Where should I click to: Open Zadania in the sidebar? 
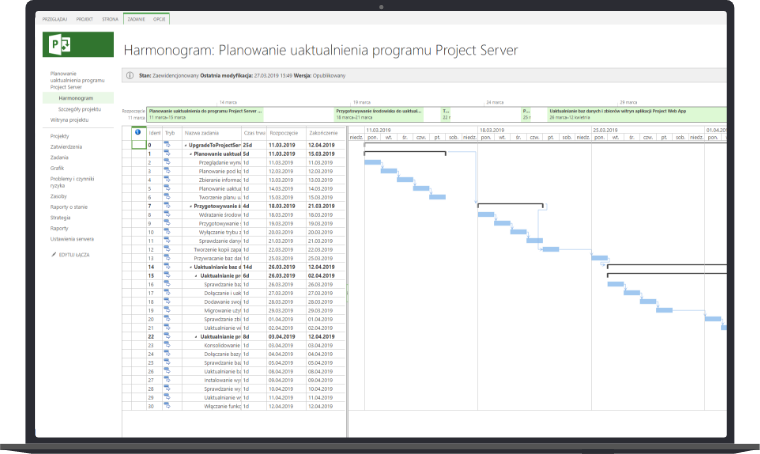tap(59, 157)
